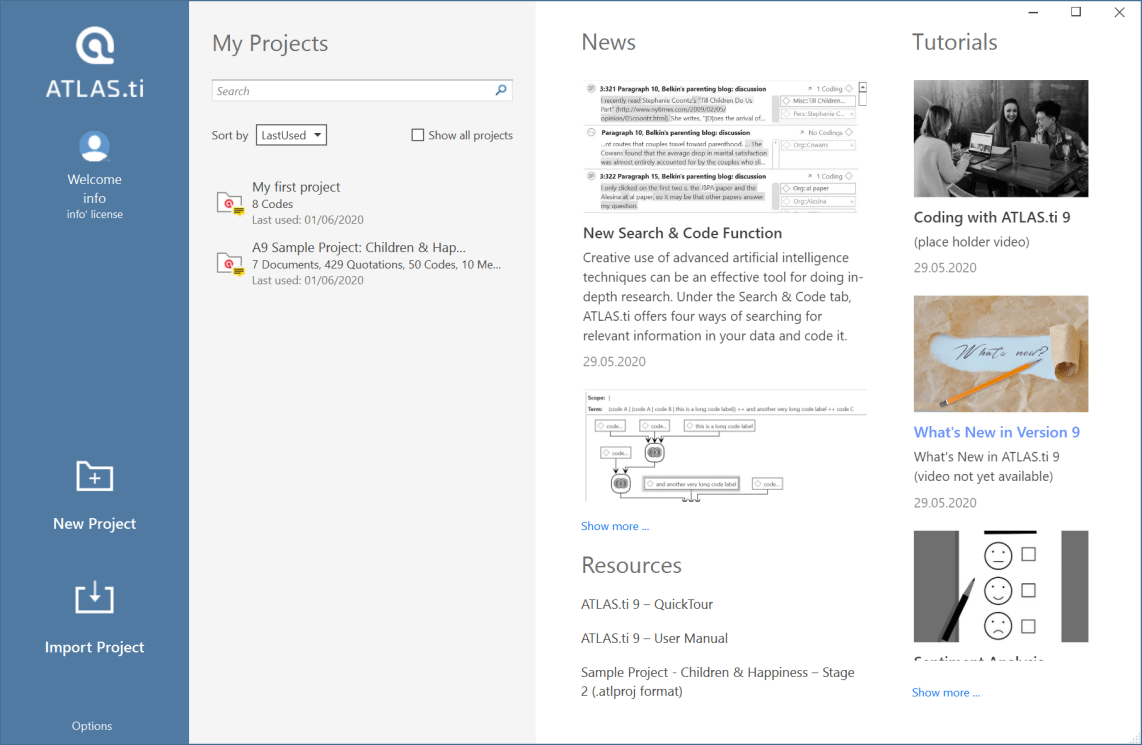The image size is (1142, 745).
Task: Click the ATLAS.ti logo icon
Action: click(95, 47)
